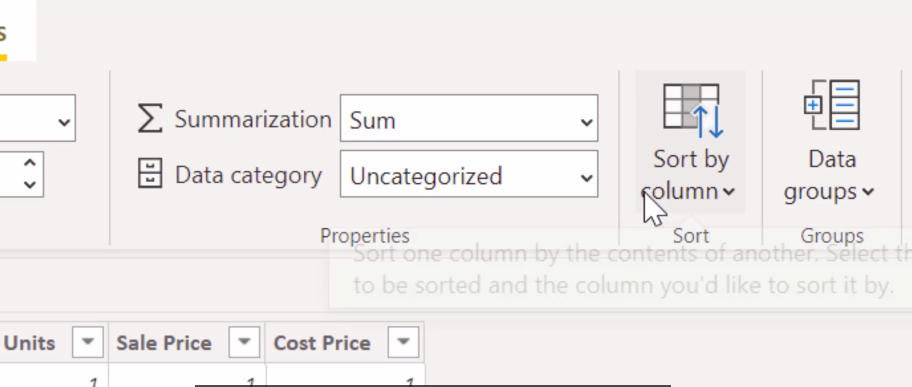Screen dimensions: 912x387
Task: Click the Data groups icon
Action: point(832,105)
